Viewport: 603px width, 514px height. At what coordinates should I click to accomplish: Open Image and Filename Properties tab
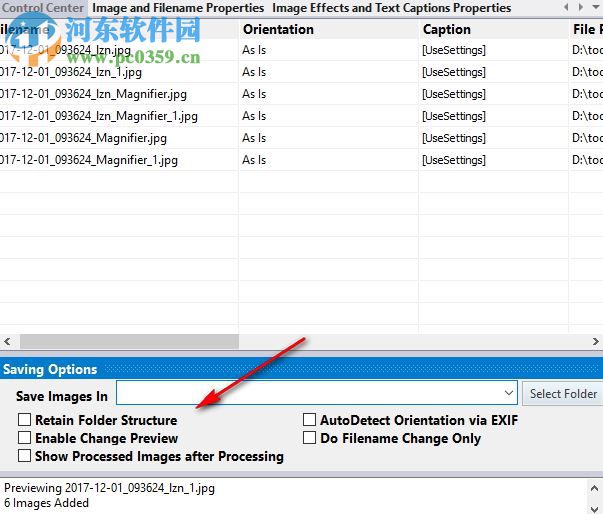pos(178,8)
